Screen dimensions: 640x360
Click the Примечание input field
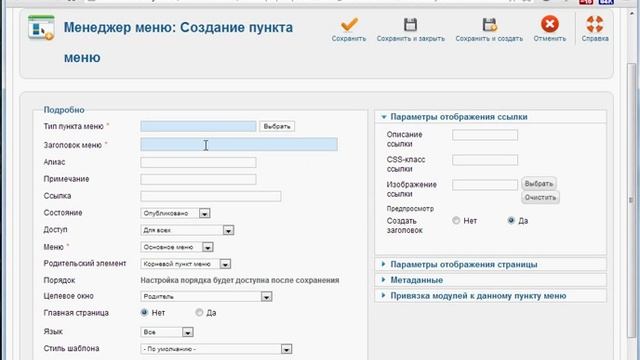198,179
